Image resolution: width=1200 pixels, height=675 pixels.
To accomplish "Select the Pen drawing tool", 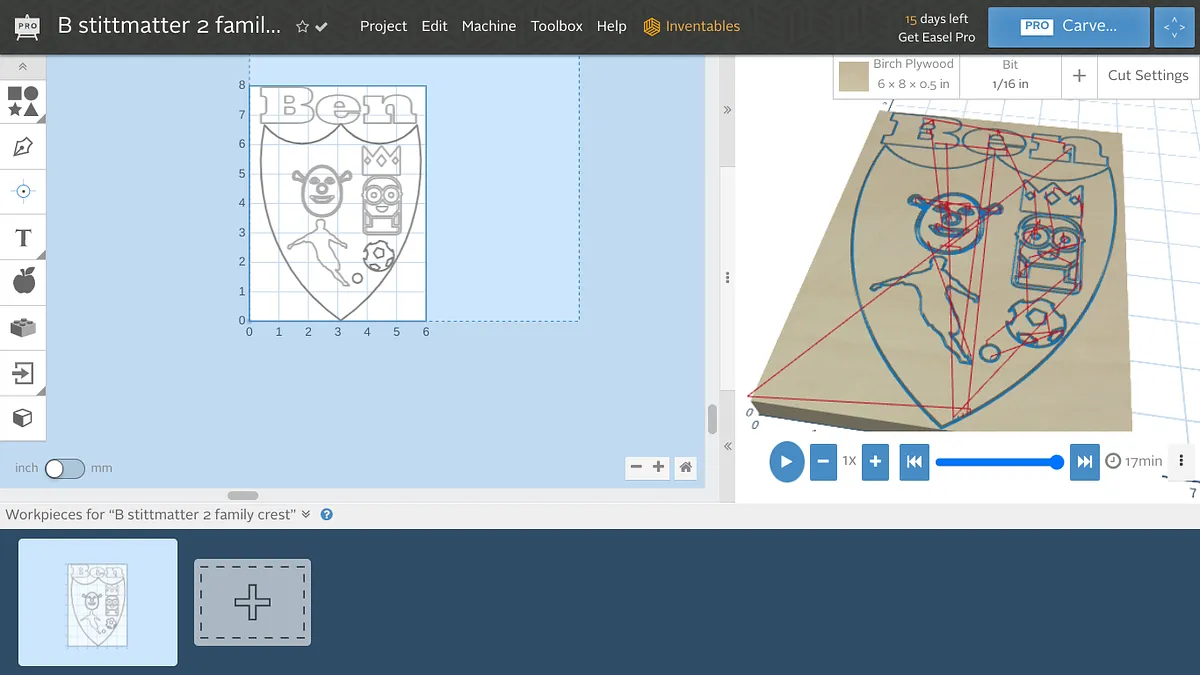I will 23,148.
